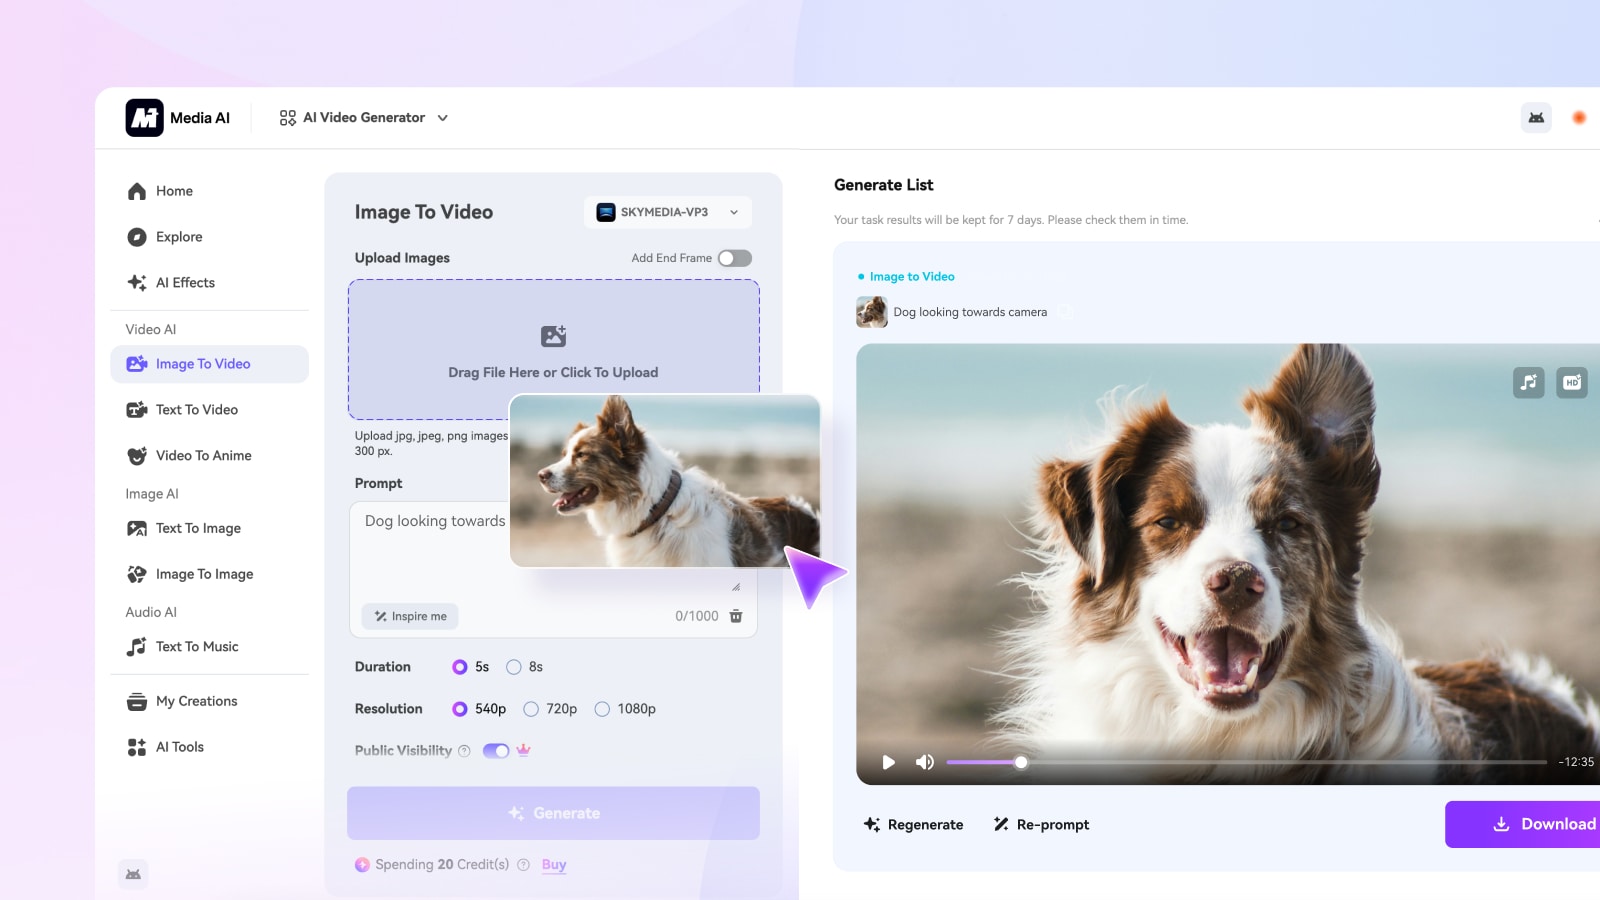The height and width of the screenshot is (900, 1600).
Task: Click Public Visibility help icon
Action: [x=464, y=751]
